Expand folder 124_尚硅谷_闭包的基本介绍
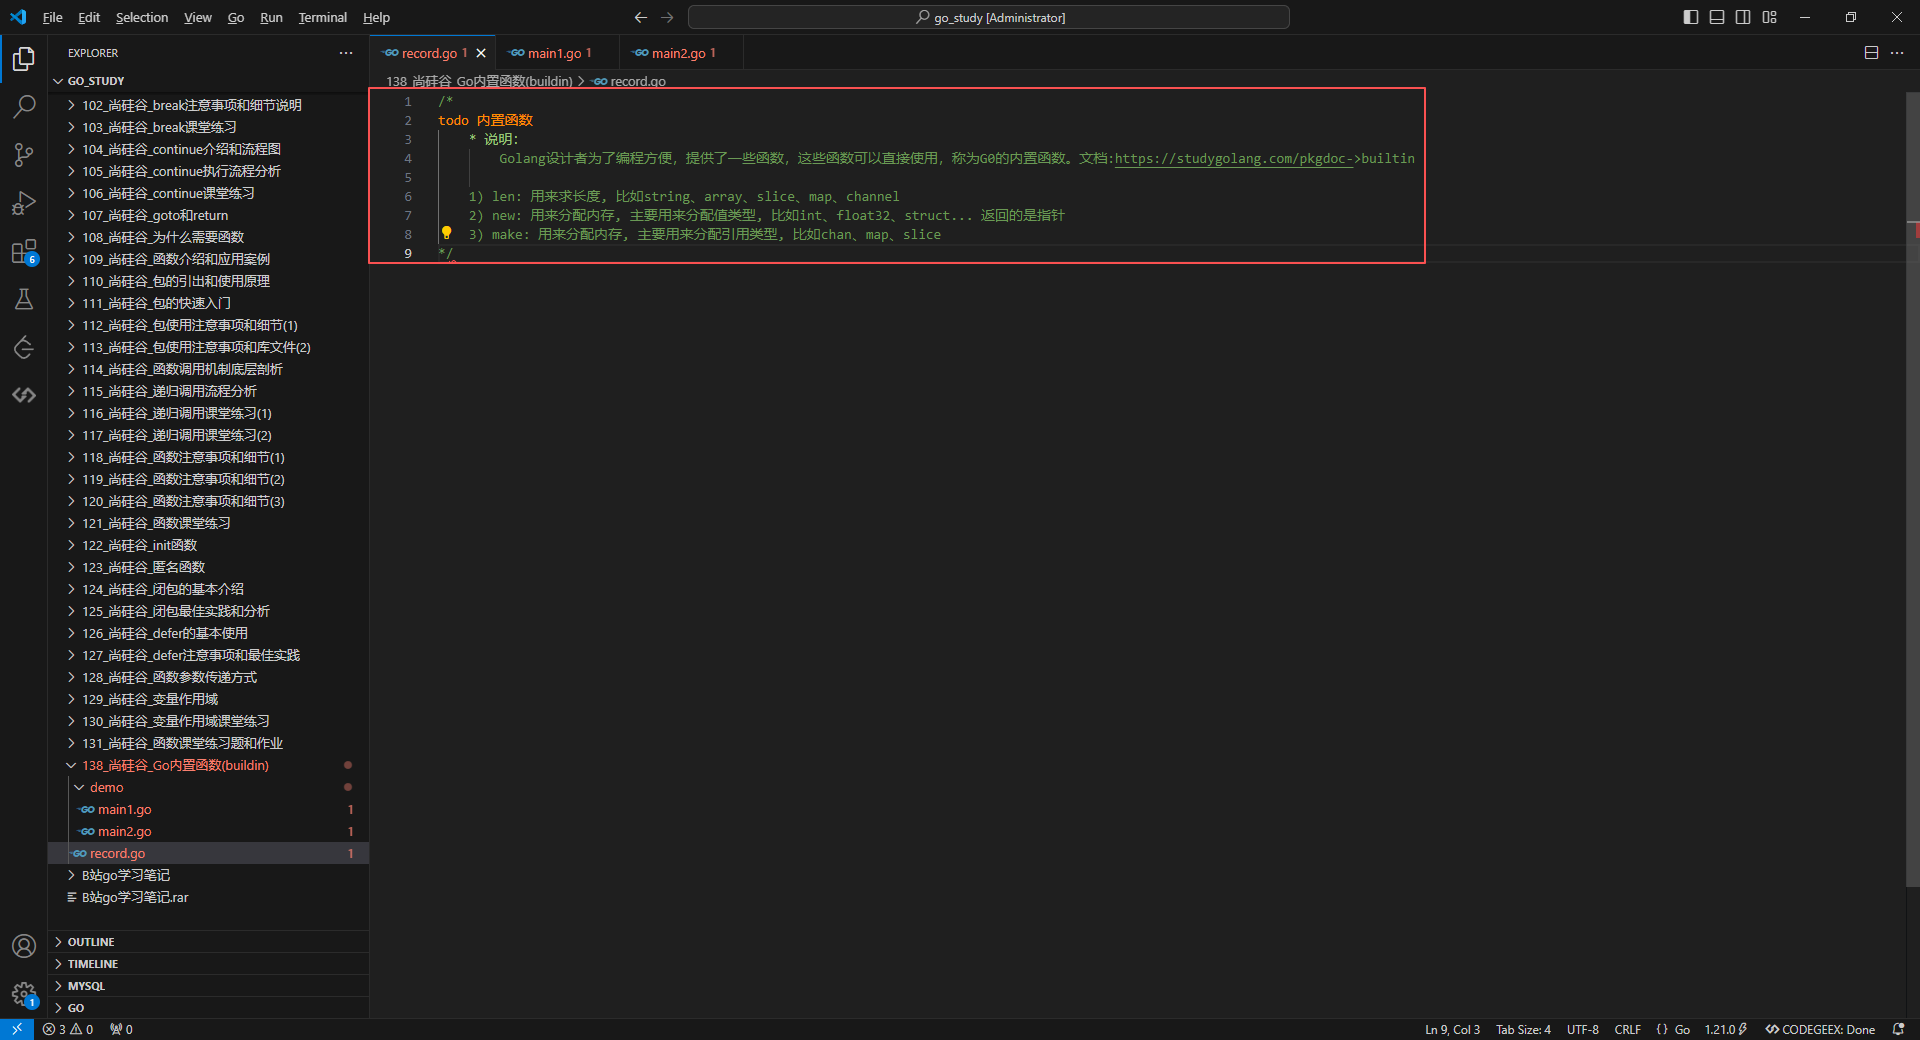 tap(208, 589)
